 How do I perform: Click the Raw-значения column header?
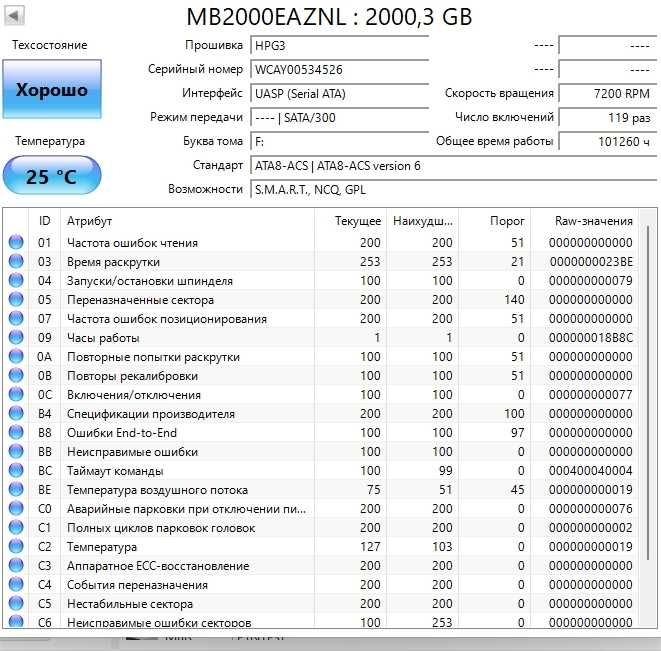(584, 221)
